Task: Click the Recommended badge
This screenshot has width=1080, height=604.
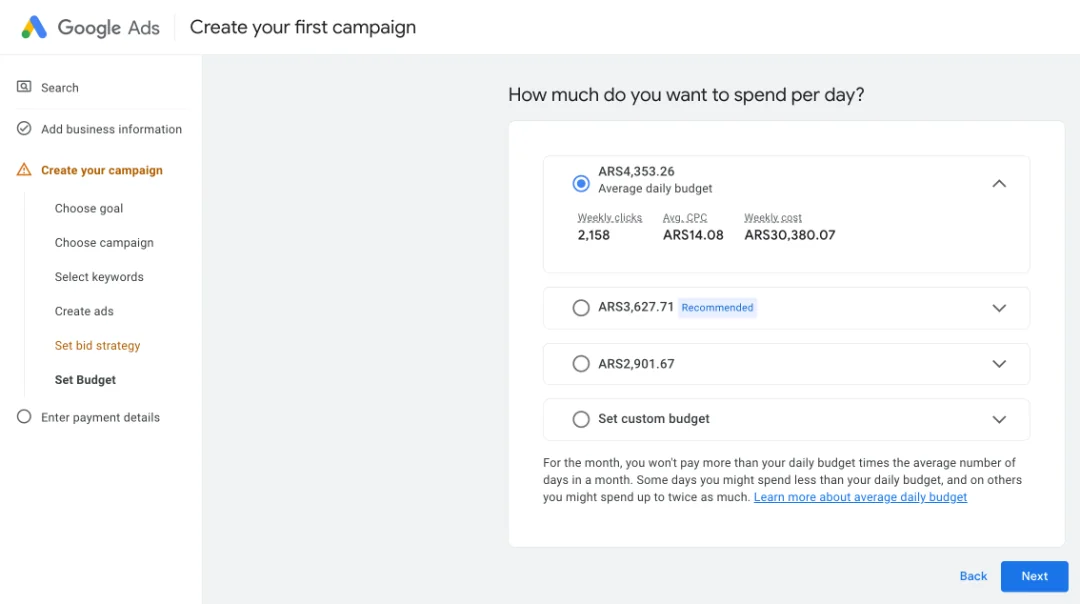Action: click(717, 307)
